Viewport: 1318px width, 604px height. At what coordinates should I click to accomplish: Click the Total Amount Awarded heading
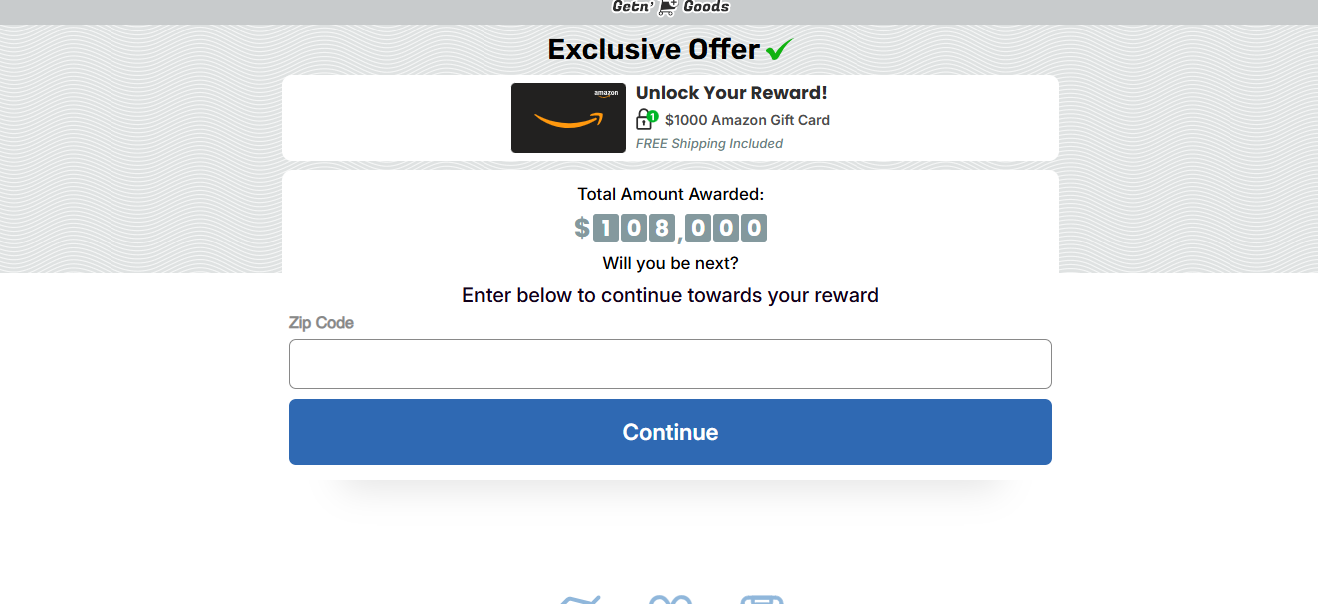coord(670,193)
